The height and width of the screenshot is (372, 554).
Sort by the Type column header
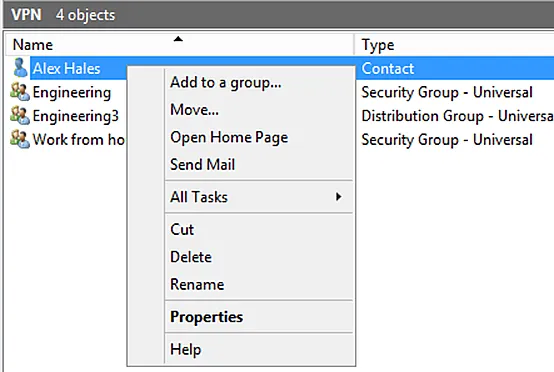pos(454,45)
